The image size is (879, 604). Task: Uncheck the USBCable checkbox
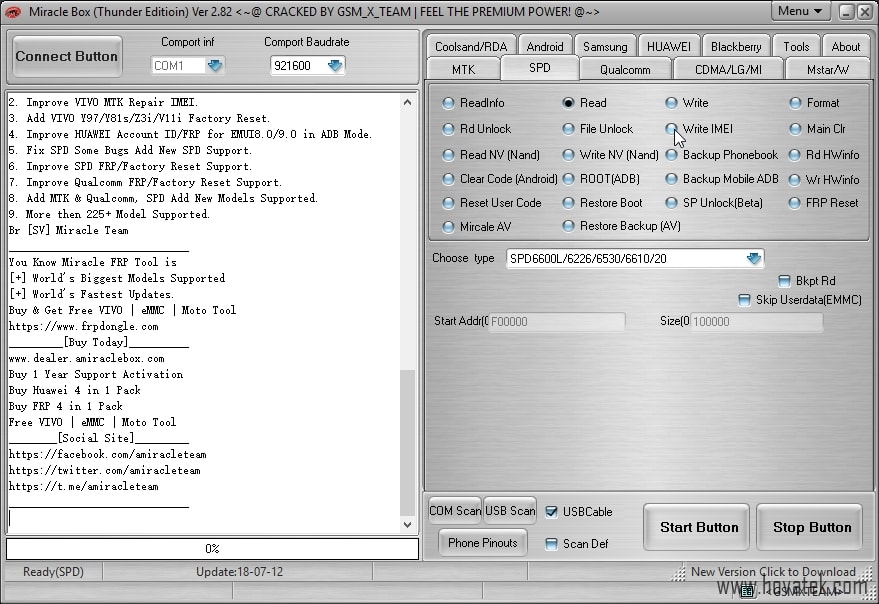[x=551, y=512]
